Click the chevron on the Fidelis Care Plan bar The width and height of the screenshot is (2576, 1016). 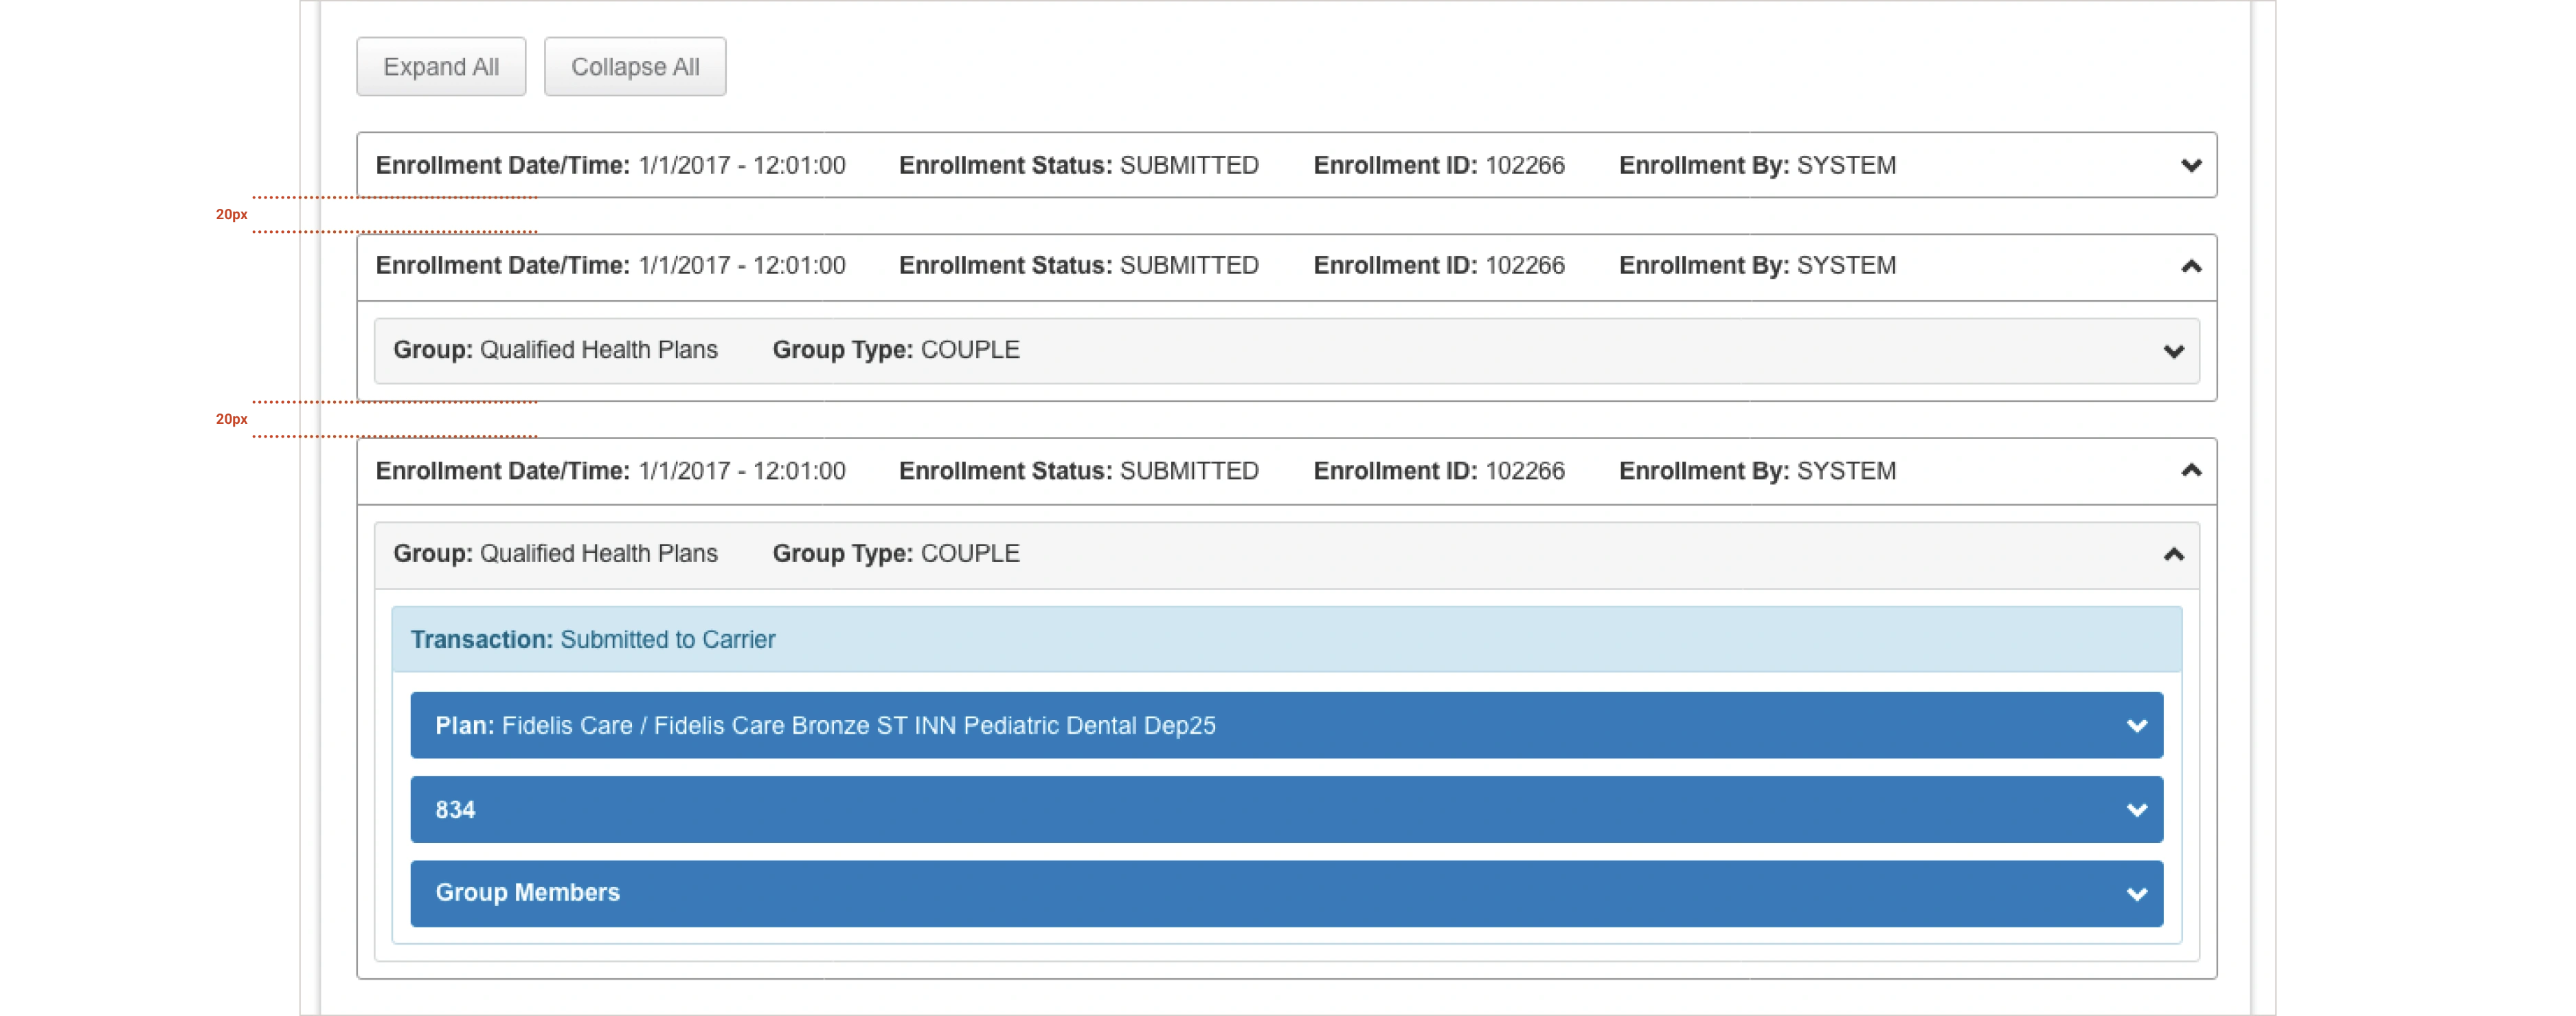(2136, 726)
